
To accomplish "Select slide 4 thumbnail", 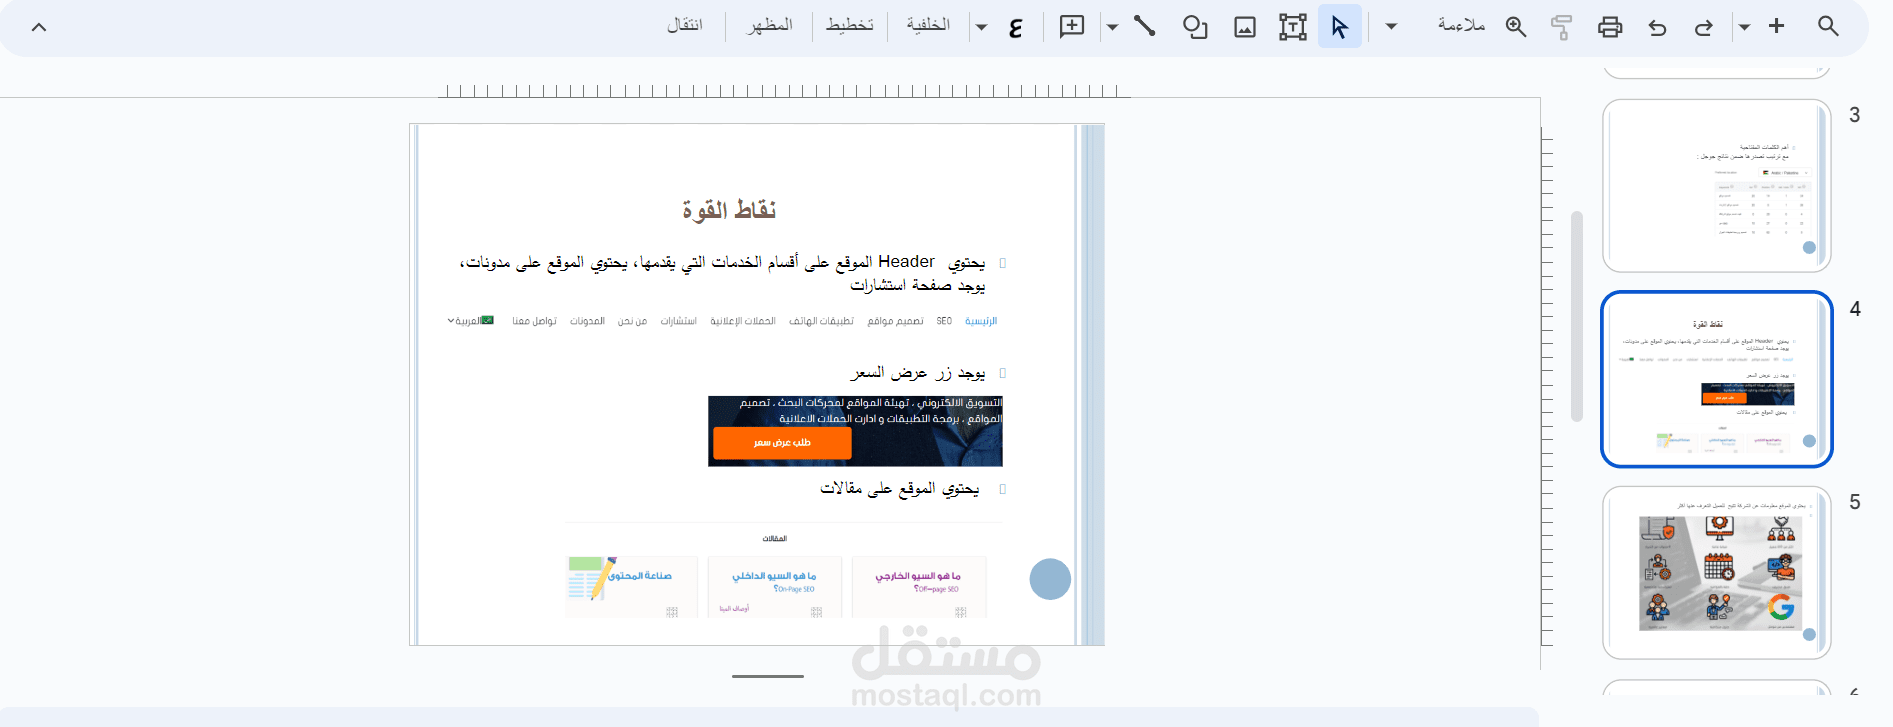I will [1716, 379].
